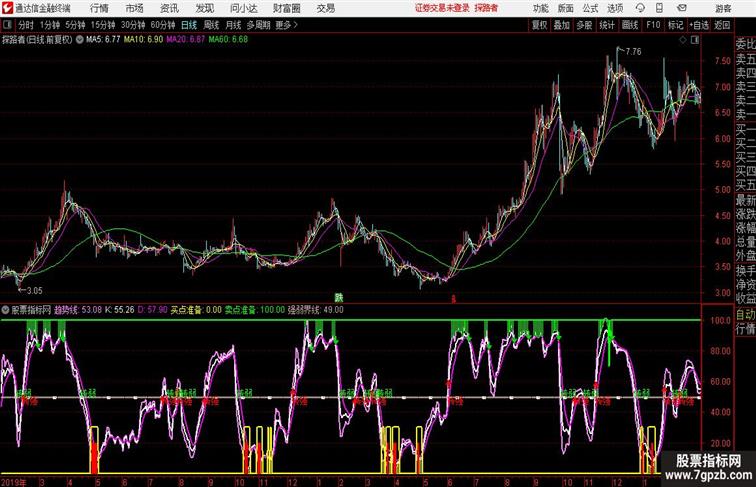Switch to 5分钟 period tab
Screen dimensions: 756x487
pyautogui.click(x=75, y=25)
